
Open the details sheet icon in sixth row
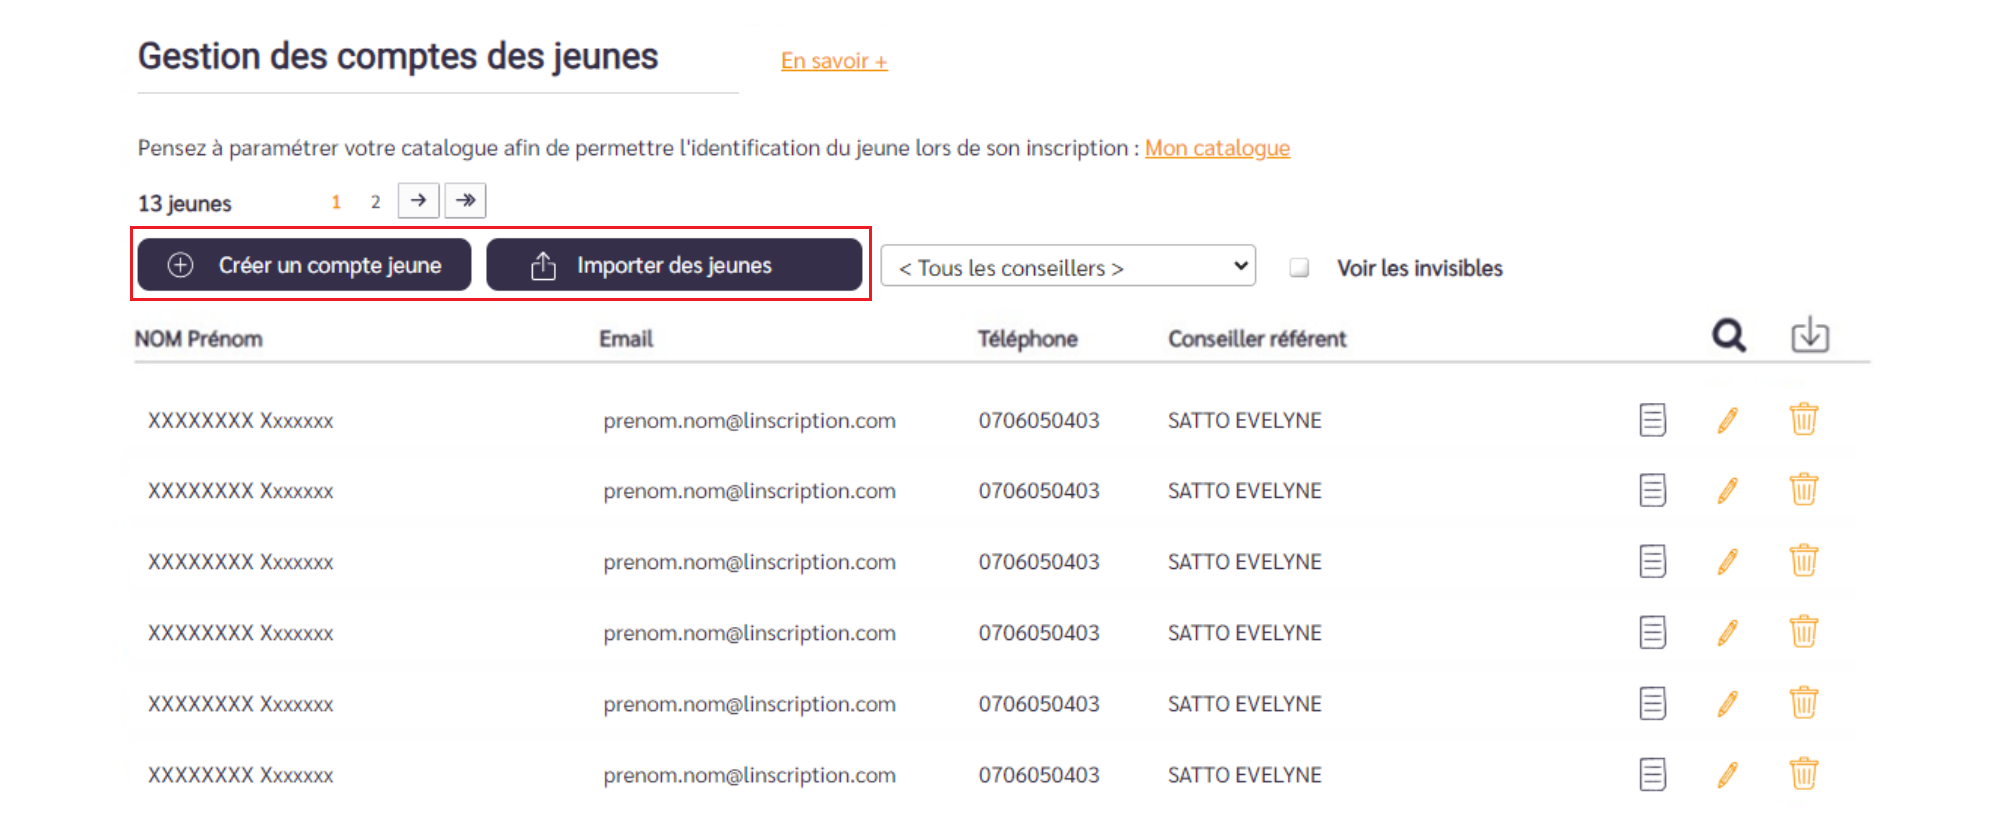coord(1652,774)
